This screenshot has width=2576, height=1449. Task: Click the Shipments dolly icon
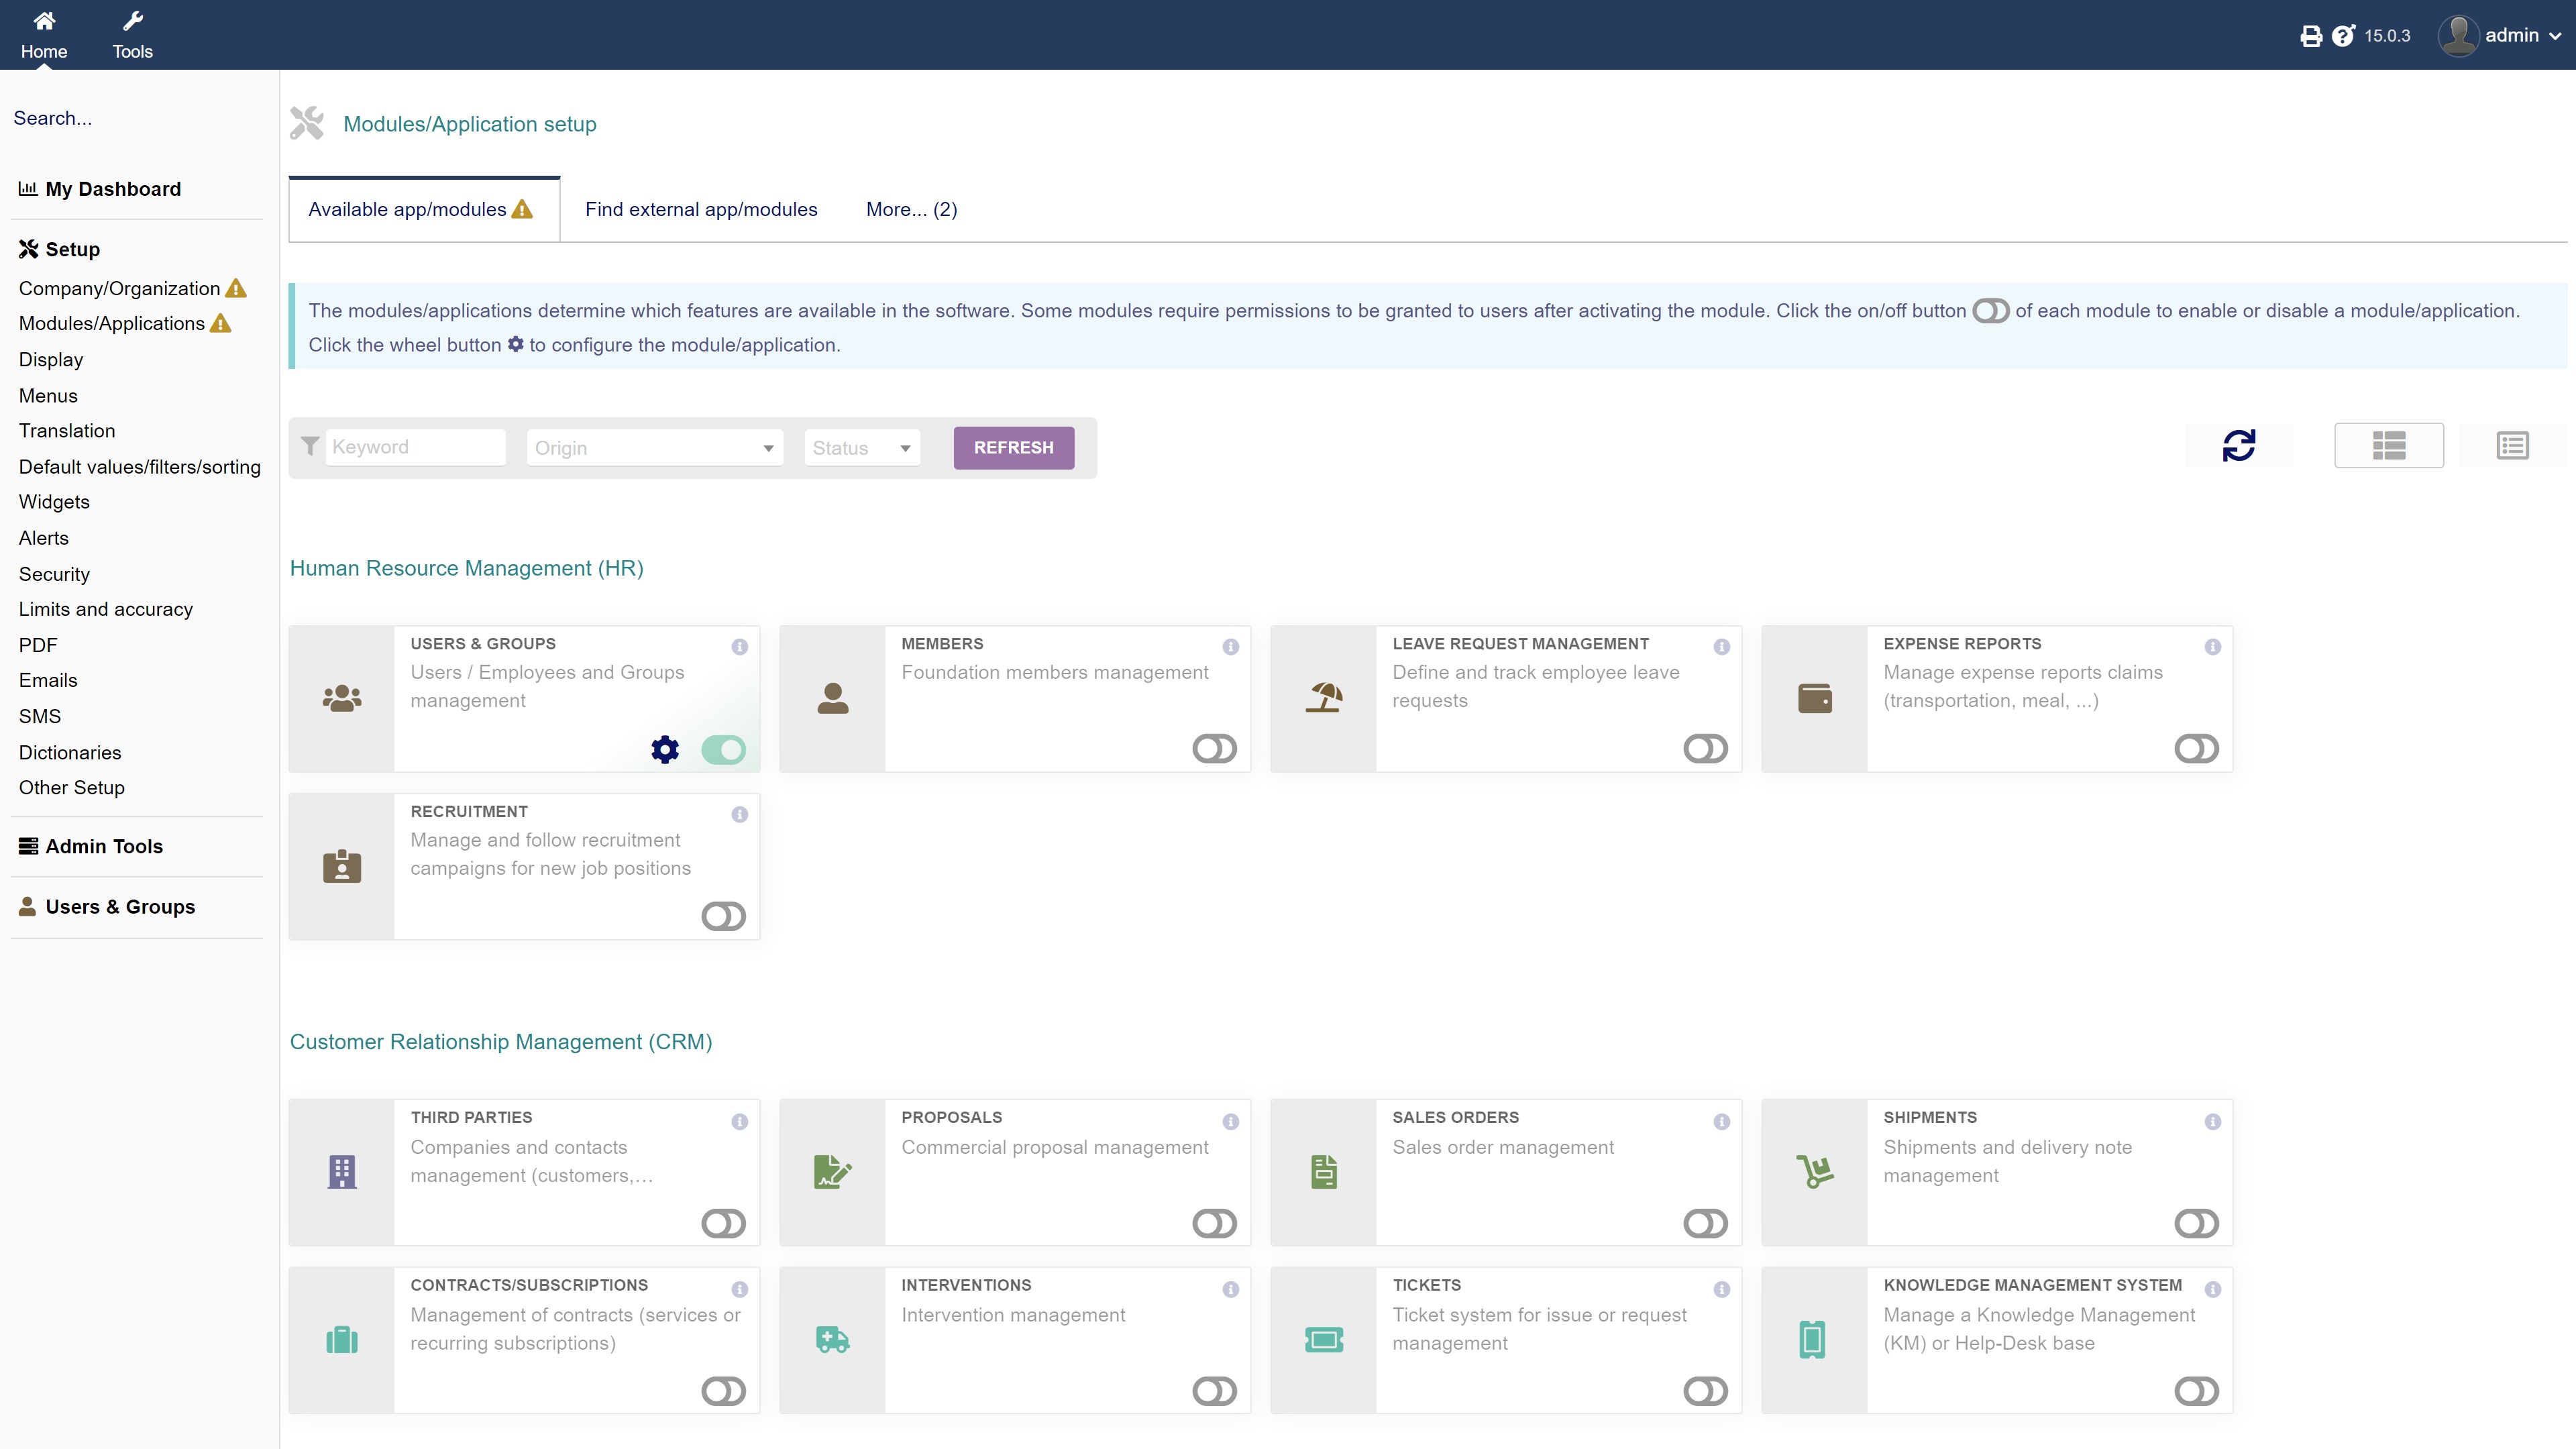(1815, 1172)
